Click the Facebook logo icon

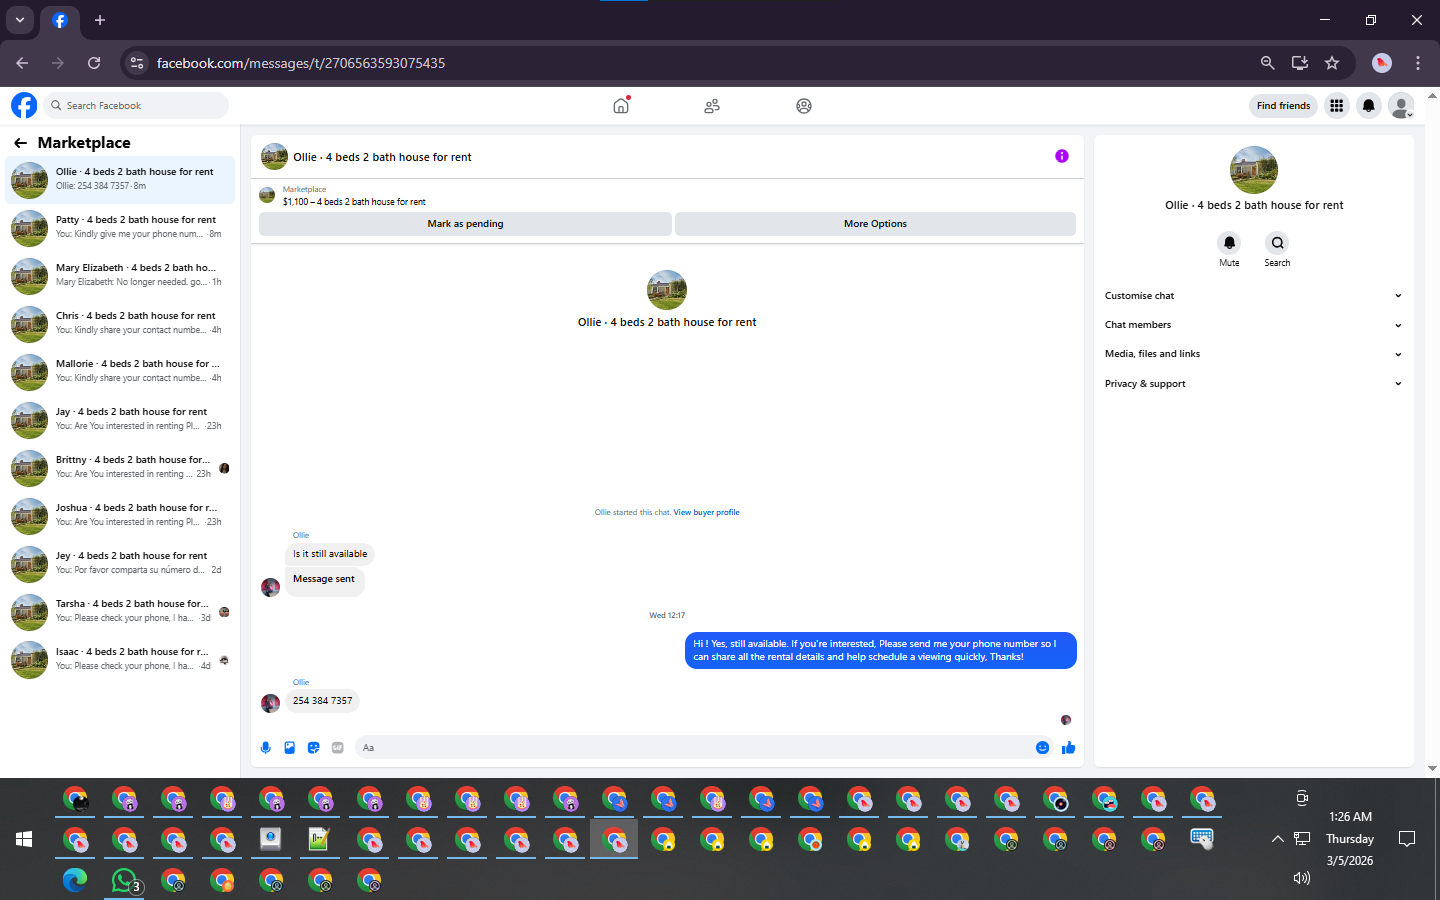pyautogui.click(x=24, y=105)
